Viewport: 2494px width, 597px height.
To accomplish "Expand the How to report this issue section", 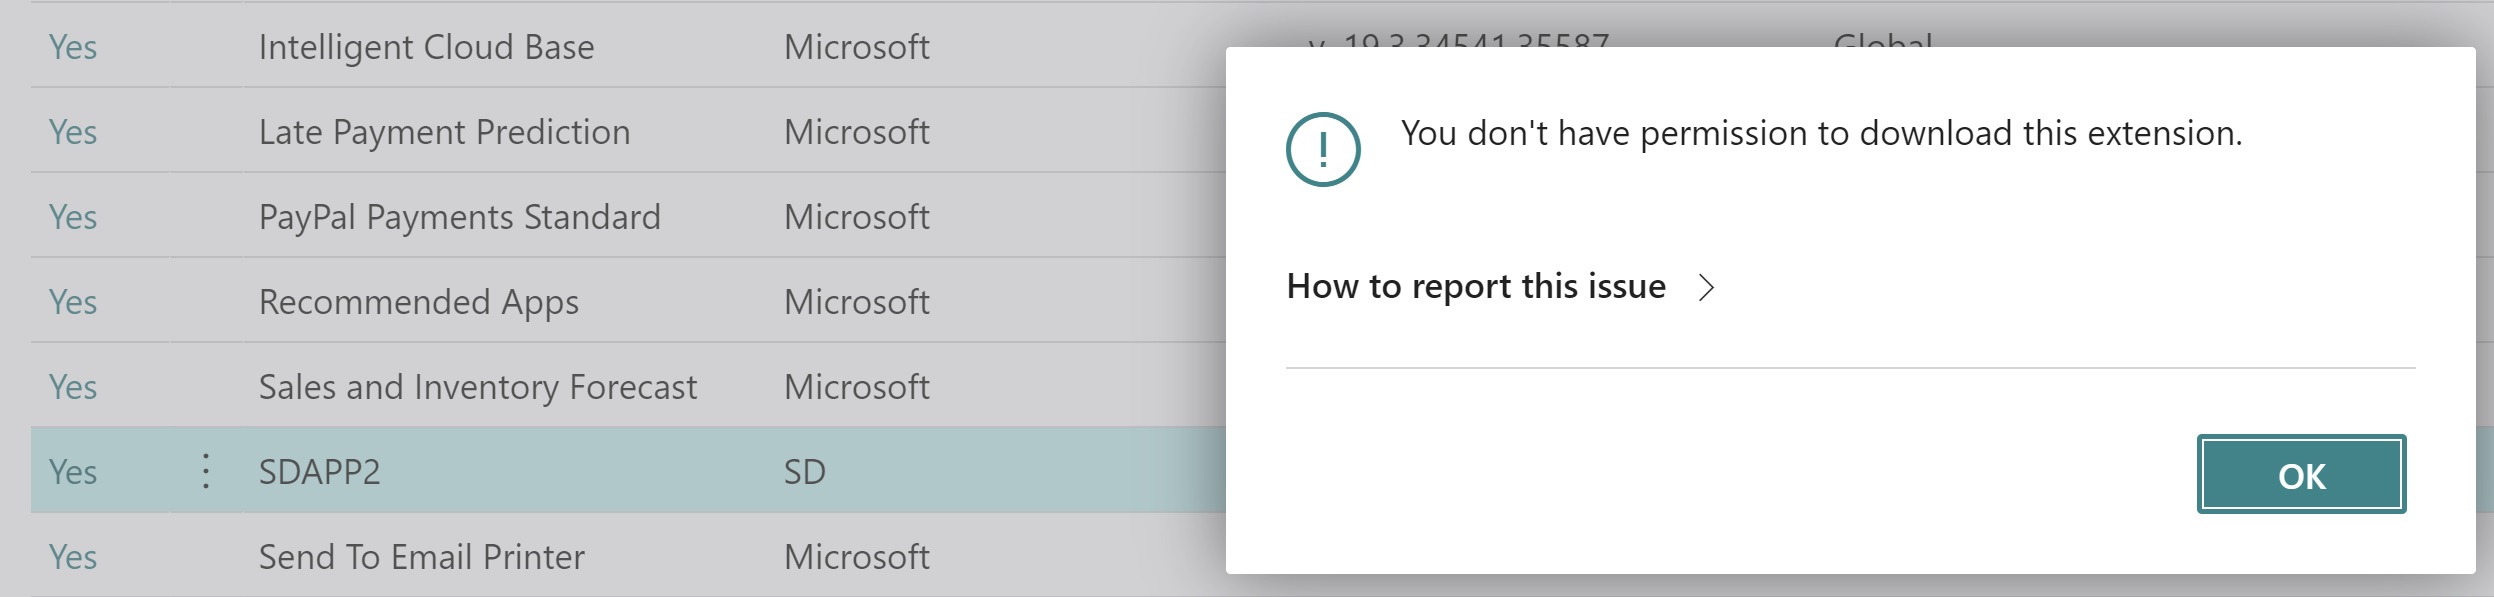I will pyautogui.click(x=1475, y=287).
